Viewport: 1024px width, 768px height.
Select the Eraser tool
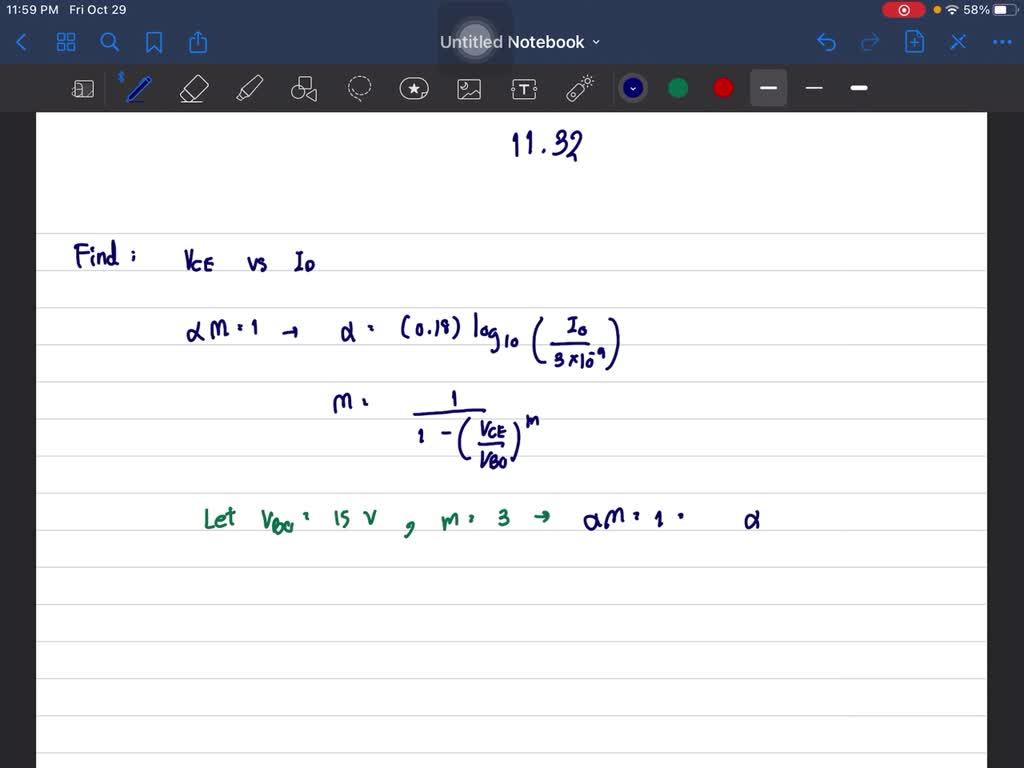click(193, 88)
